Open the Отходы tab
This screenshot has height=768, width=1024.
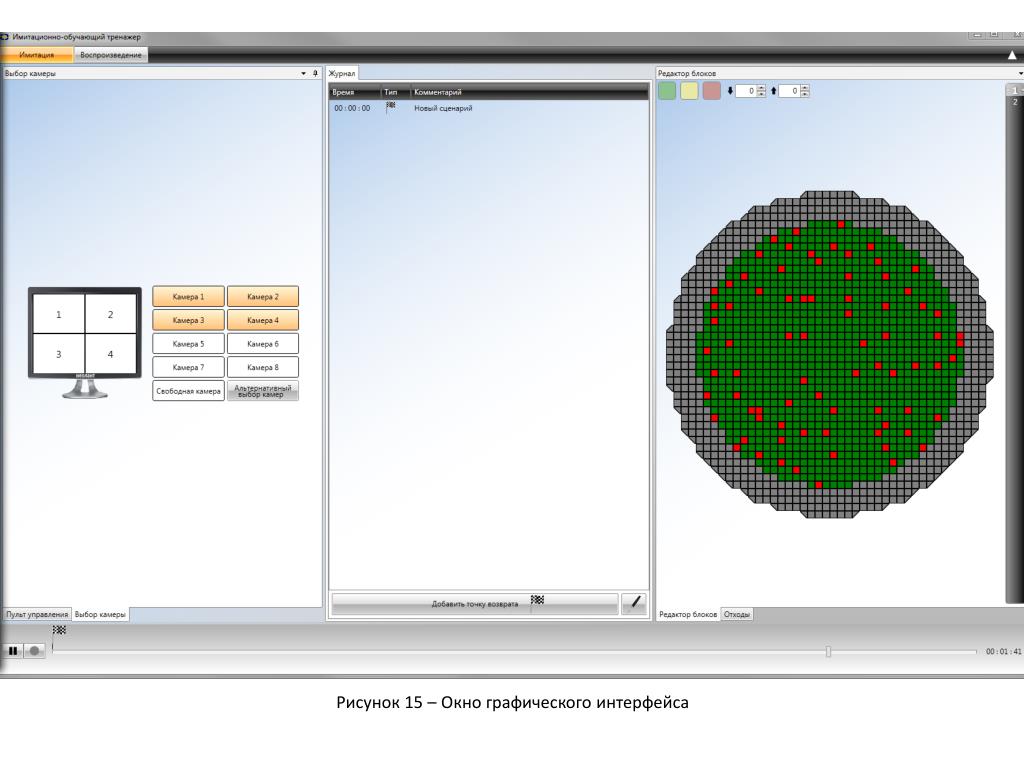pos(737,614)
